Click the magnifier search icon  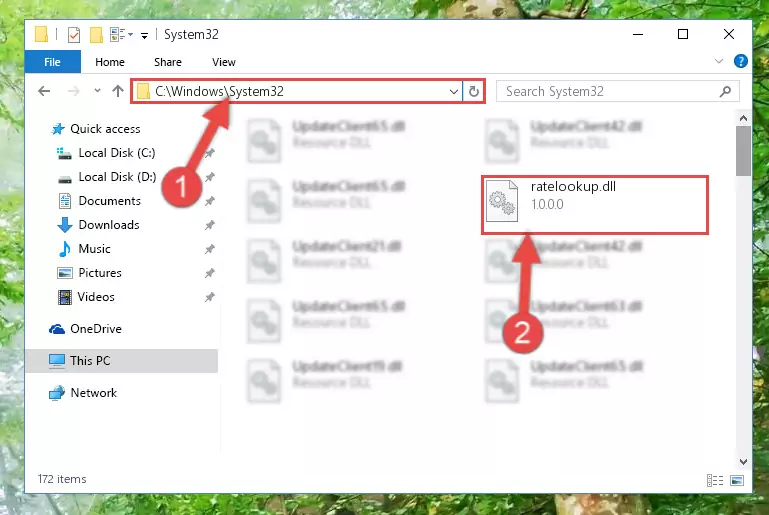point(725,91)
